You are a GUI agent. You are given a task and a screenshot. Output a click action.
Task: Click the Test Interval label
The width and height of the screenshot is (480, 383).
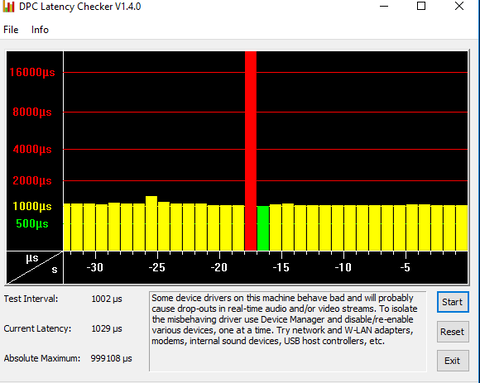pyautogui.click(x=31, y=299)
